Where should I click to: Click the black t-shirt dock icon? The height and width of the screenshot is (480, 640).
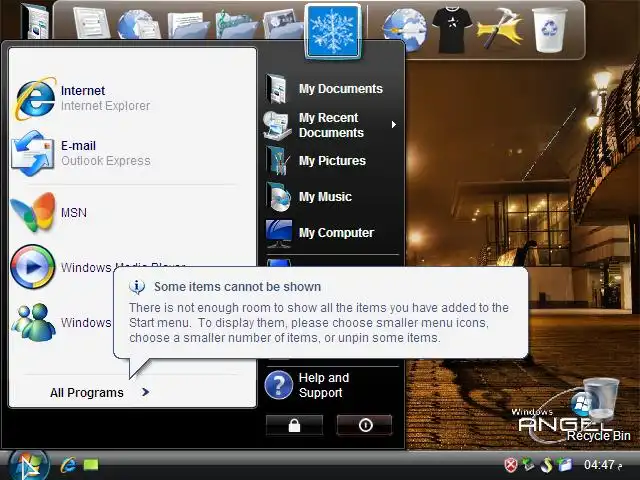tap(452, 30)
